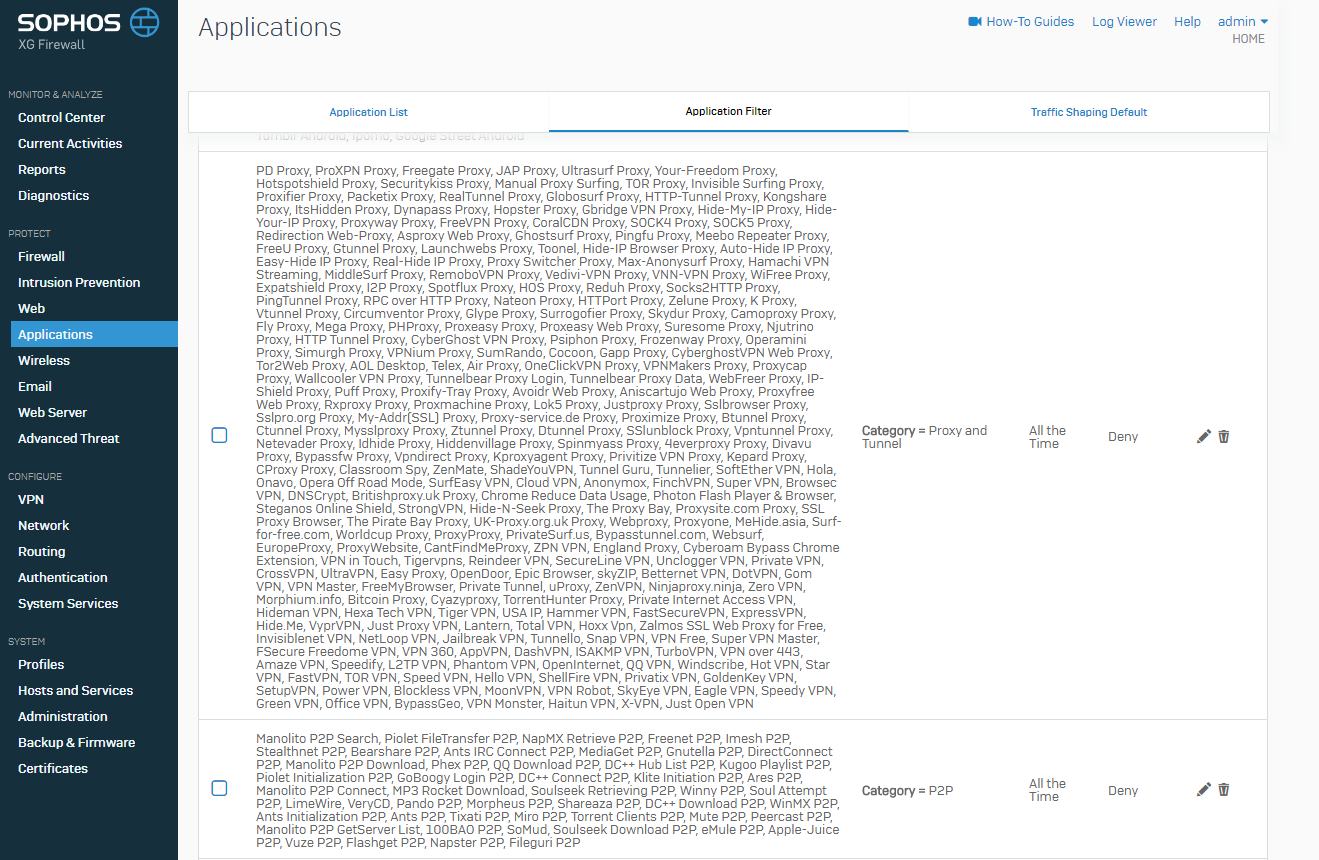Screen dimensions: 1319x860
Task: Click the Sophos XG Firewall logo
Action: (x=88, y=30)
